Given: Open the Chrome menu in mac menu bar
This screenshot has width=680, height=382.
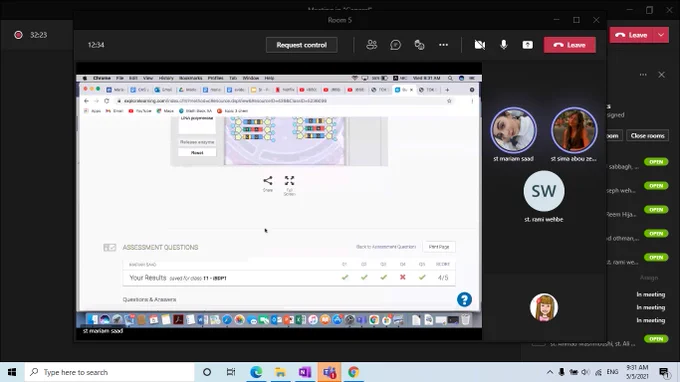Looking at the screenshot, I should [102, 78].
